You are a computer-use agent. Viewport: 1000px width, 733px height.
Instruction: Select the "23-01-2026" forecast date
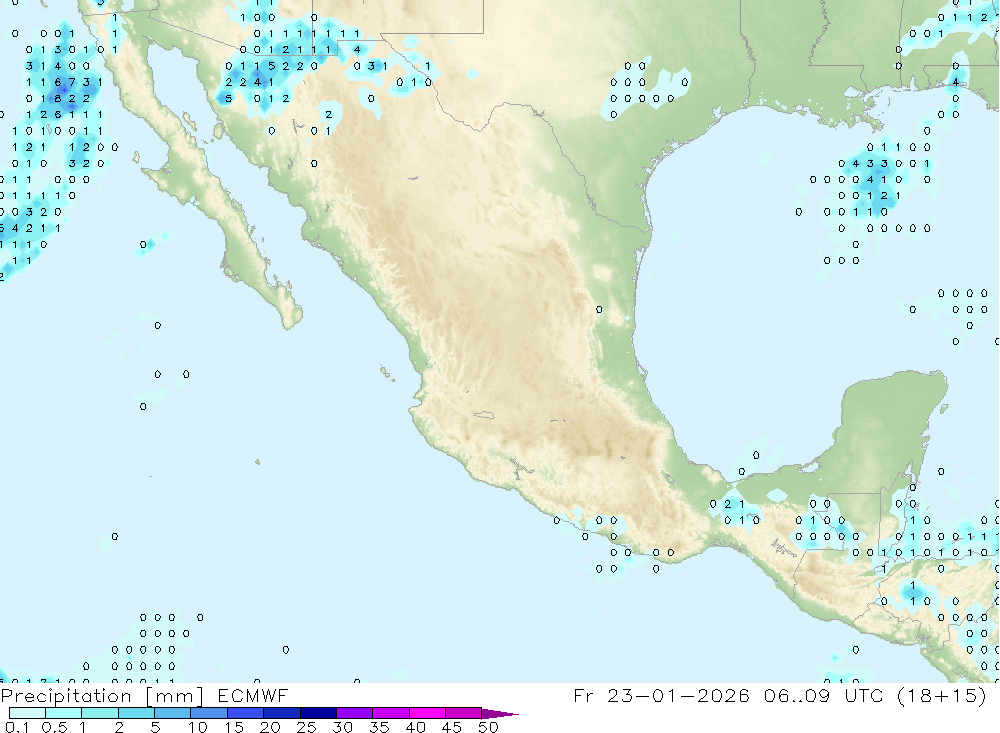coord(678,695)
